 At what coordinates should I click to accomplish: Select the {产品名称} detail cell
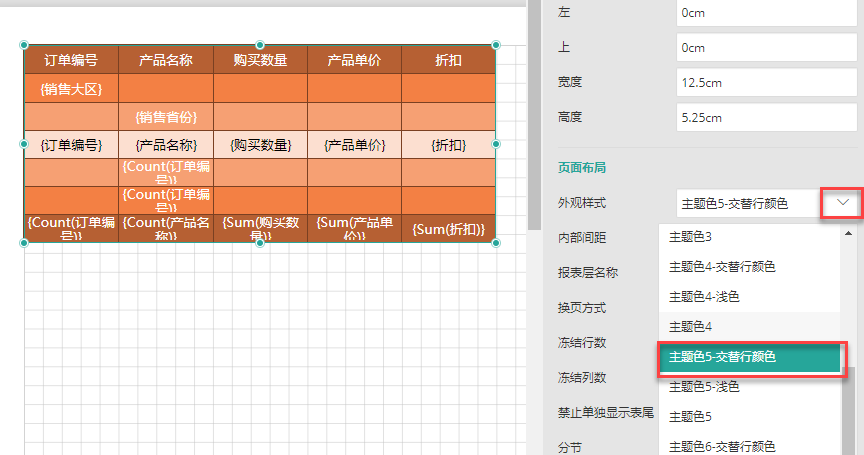[x=166, y=145]
